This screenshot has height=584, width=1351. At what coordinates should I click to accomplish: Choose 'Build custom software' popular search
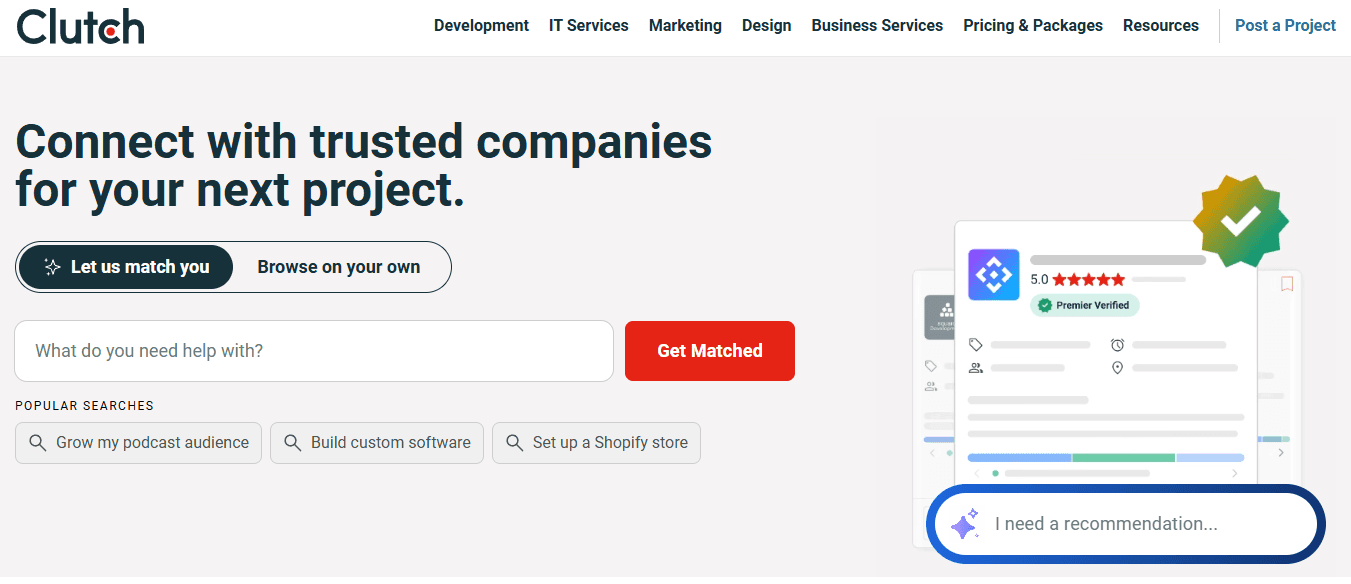pyautogui.click(x=377, y=443)
